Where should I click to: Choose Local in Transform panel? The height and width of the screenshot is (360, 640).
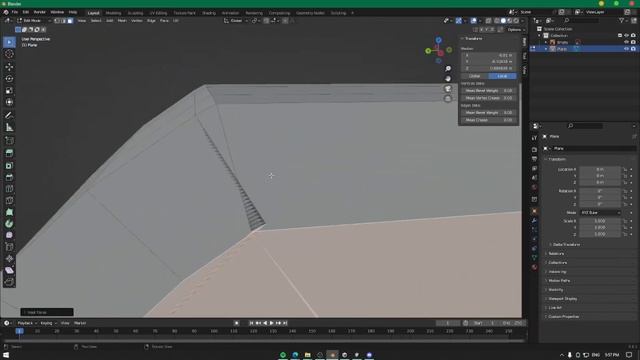(x=502, y=76)
